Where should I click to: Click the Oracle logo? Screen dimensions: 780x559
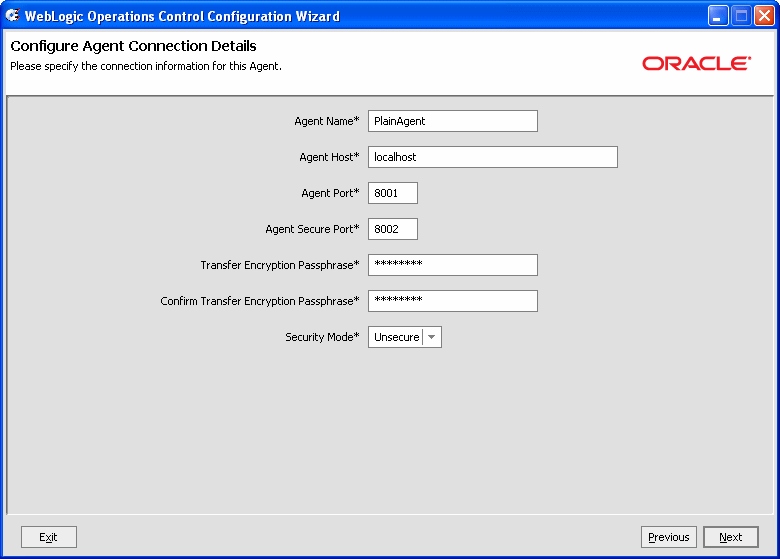coord(696,63)
